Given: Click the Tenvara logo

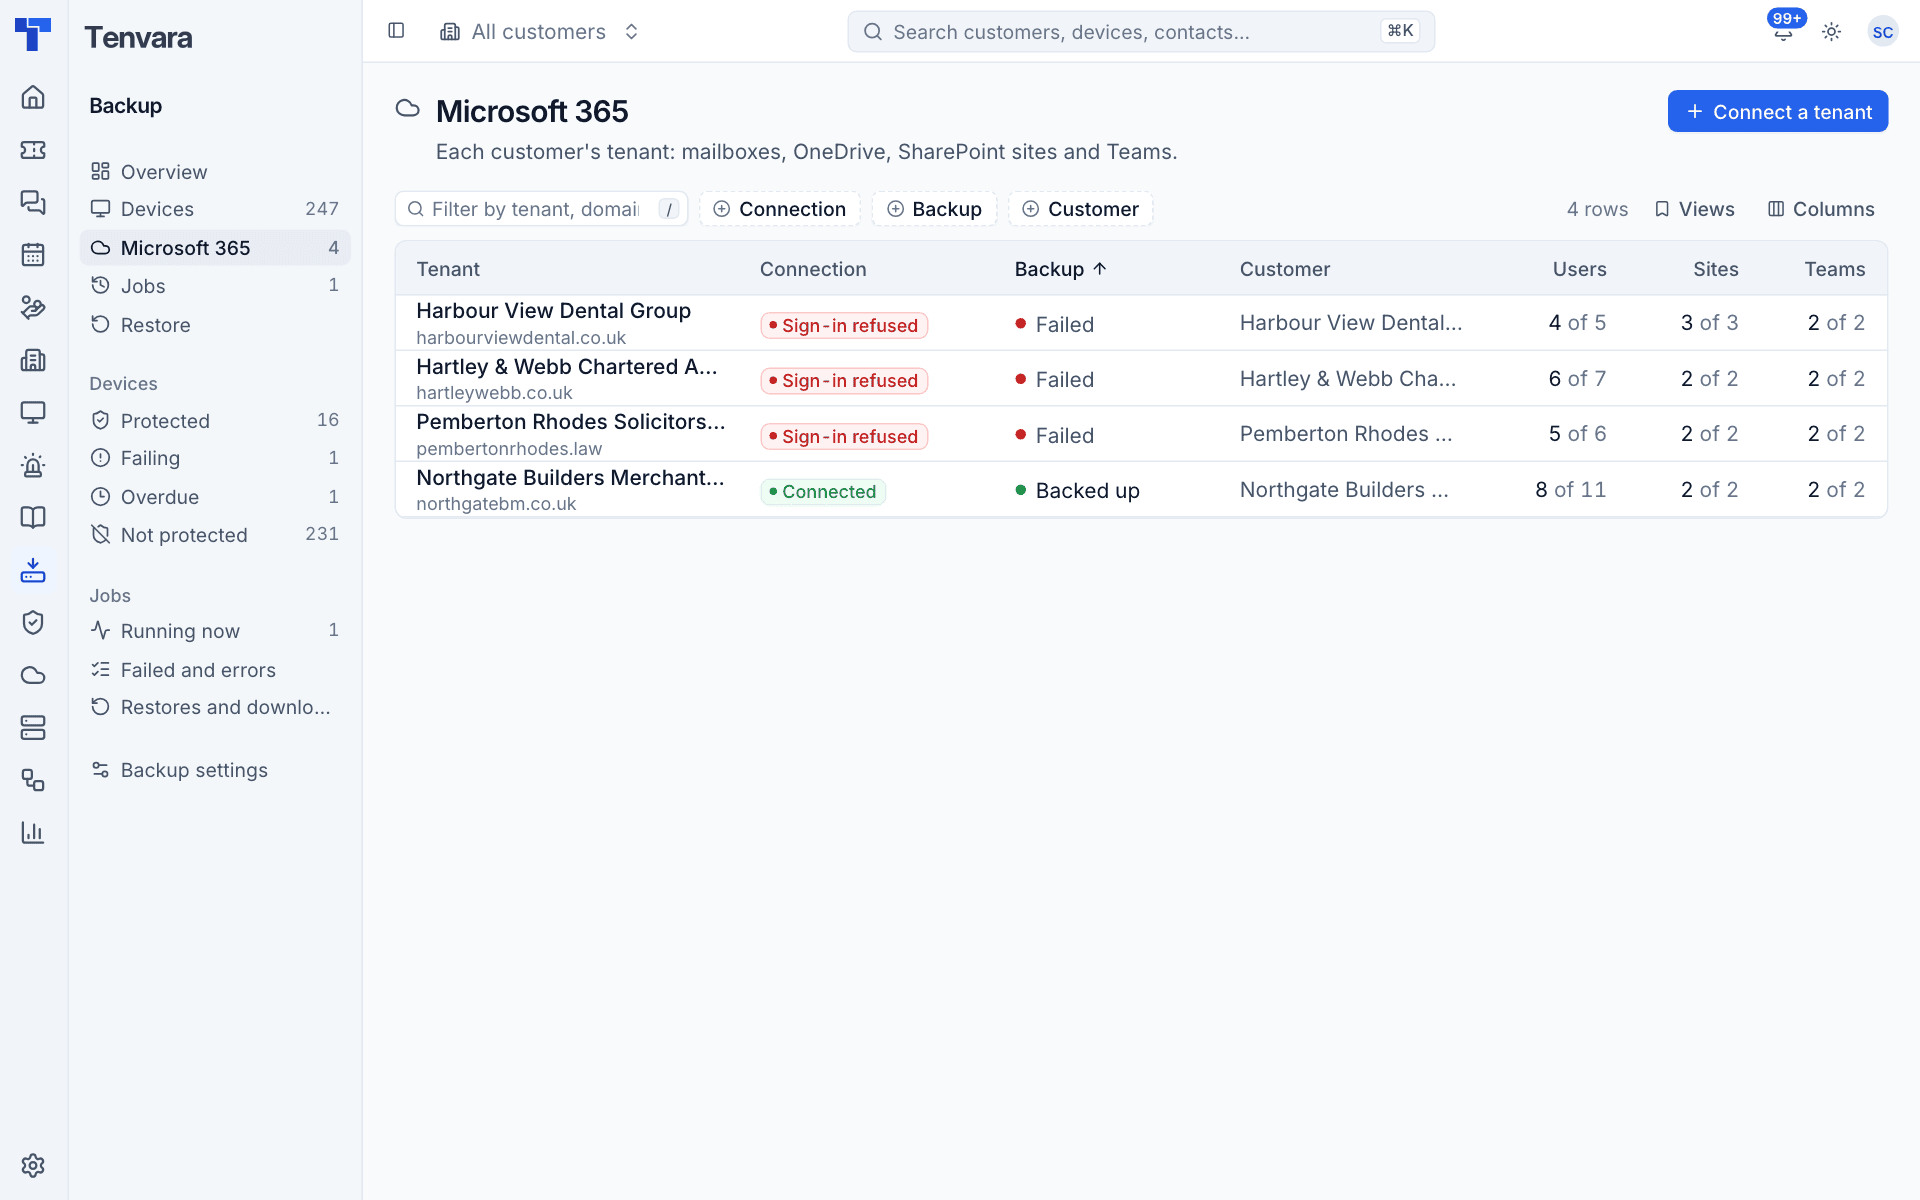Looking at the screenshot, I should [33, 34].
